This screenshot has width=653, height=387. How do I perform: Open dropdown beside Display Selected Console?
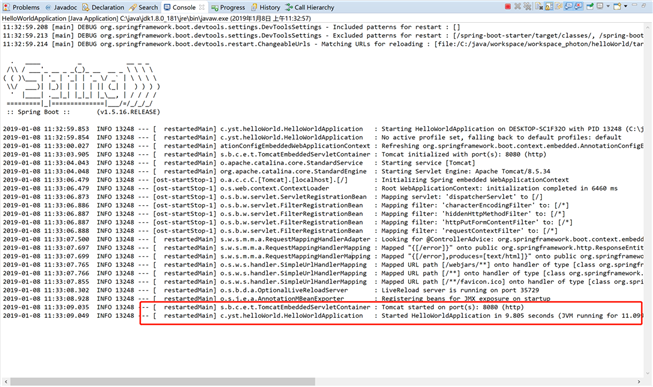coord(608,6)
